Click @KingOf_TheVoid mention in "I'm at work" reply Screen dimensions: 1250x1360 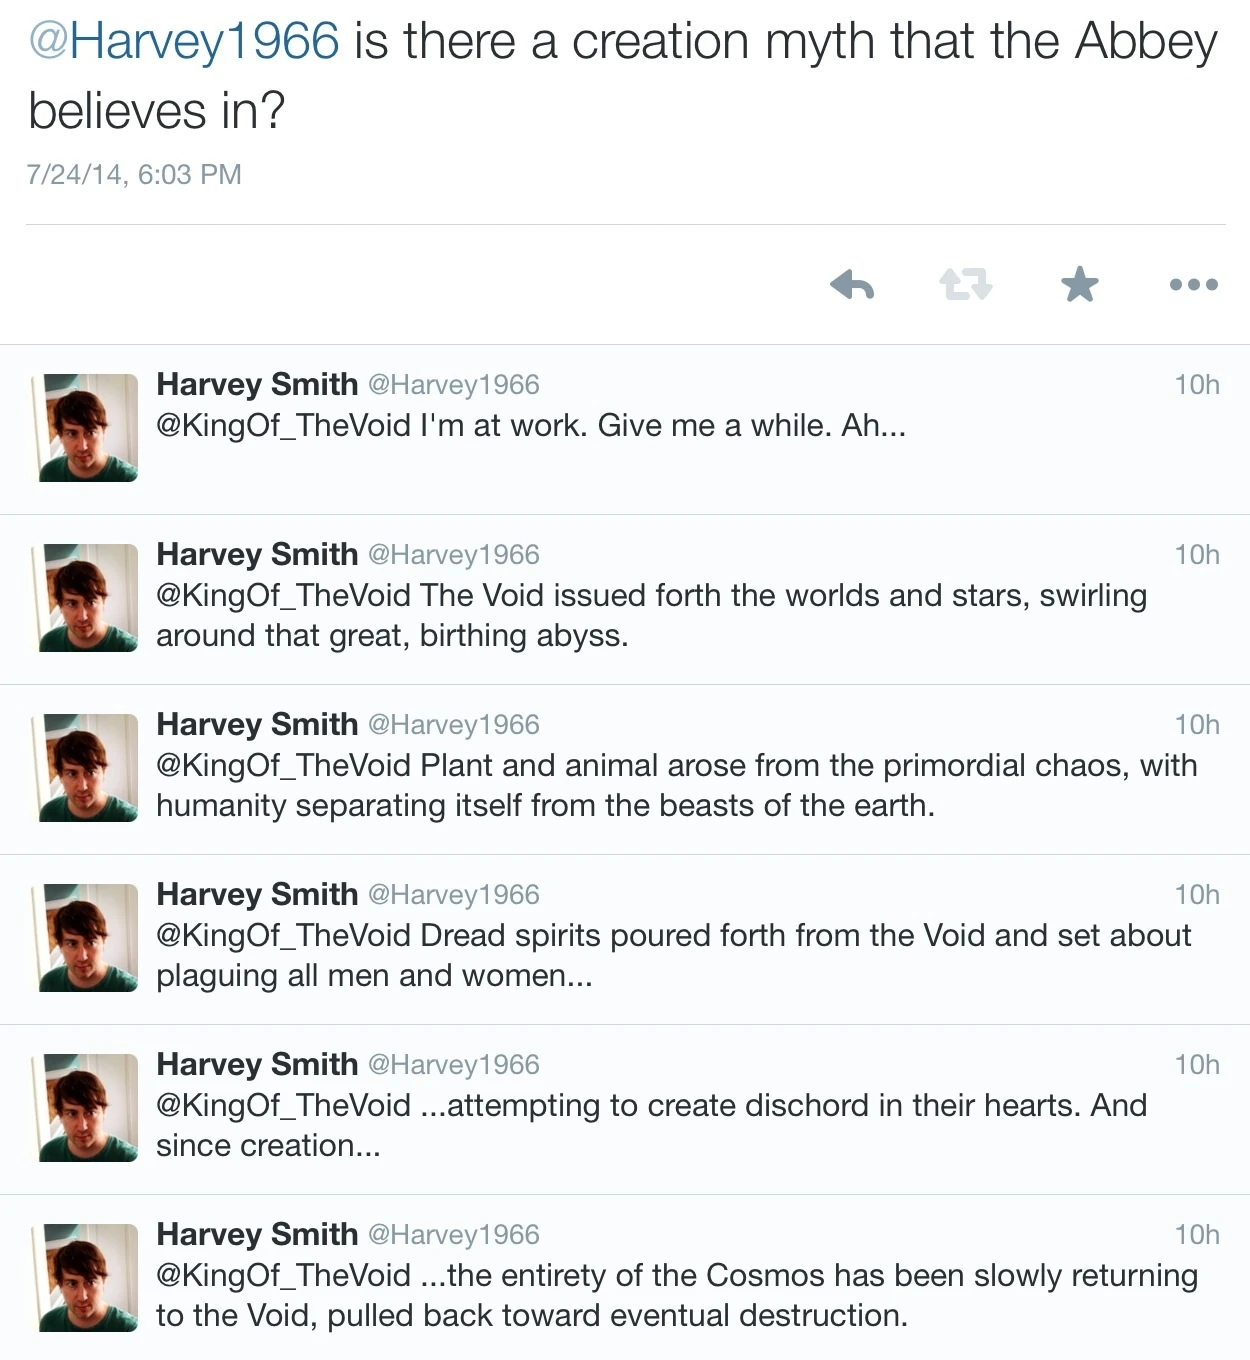[283, 426]
